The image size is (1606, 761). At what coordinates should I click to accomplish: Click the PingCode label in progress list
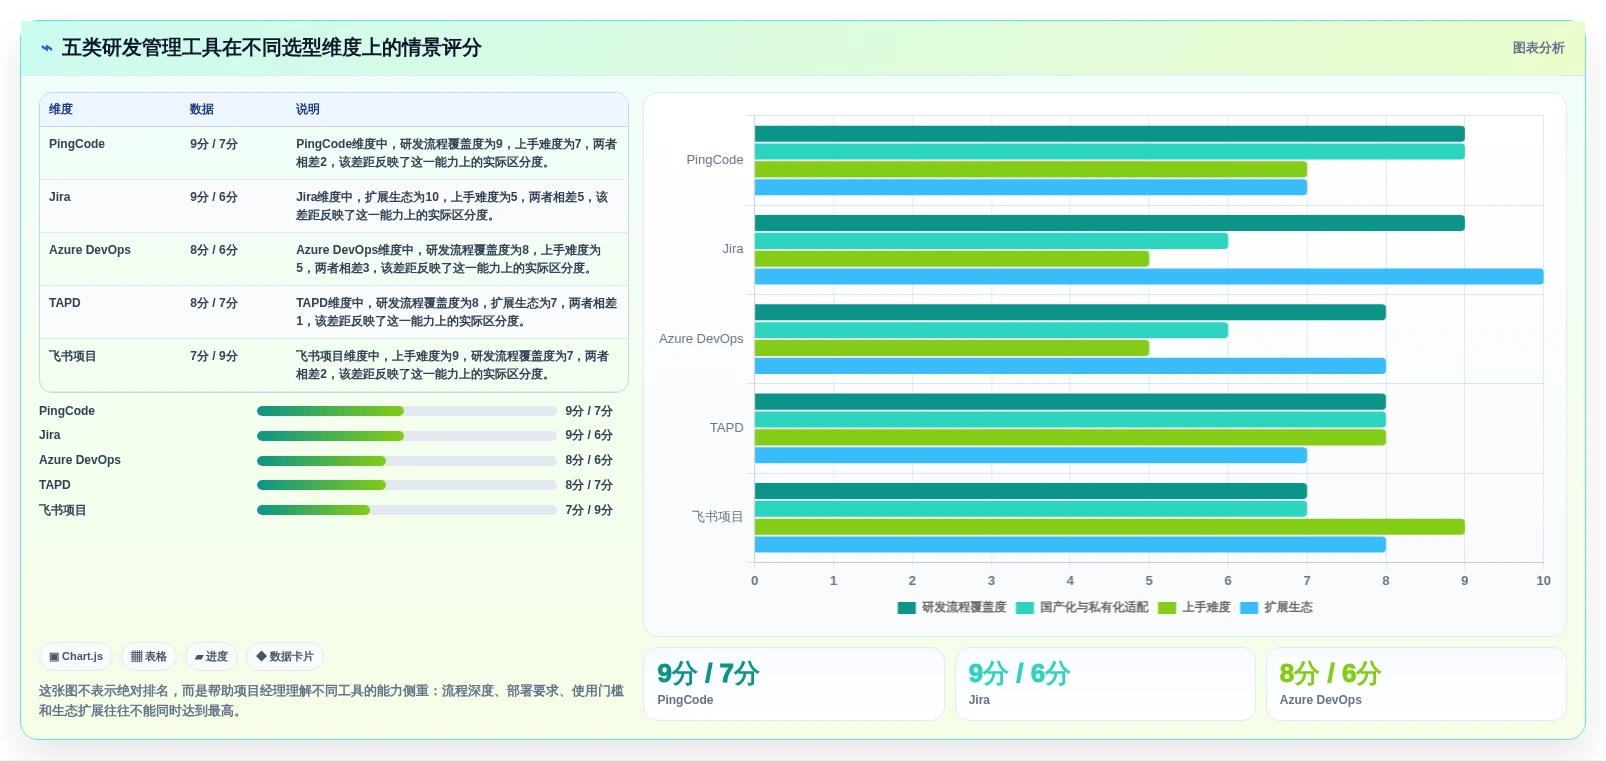click(67, 411)
